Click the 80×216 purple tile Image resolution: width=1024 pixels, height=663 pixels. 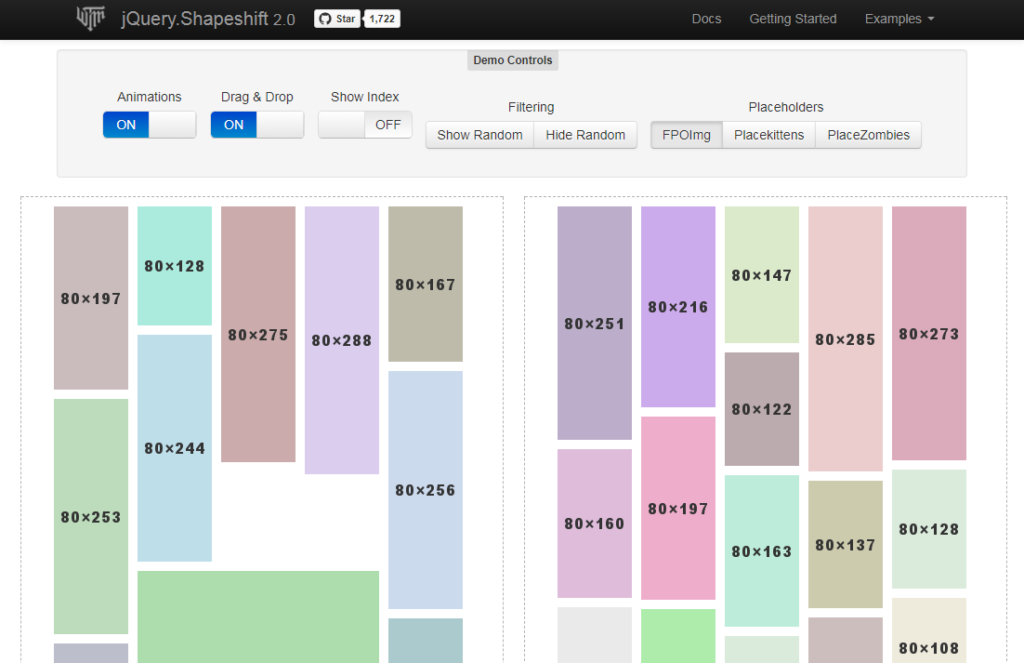click(x=678, y=307)
